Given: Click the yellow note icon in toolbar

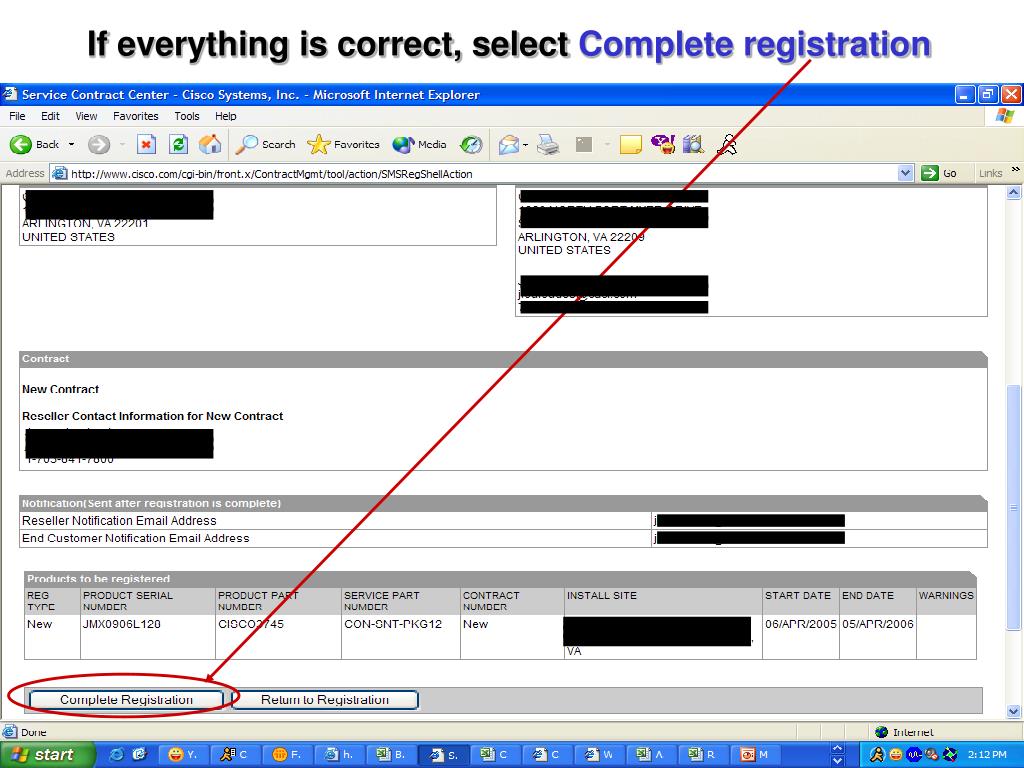Looking at the screenshot, I should click(x=630, y=144).
